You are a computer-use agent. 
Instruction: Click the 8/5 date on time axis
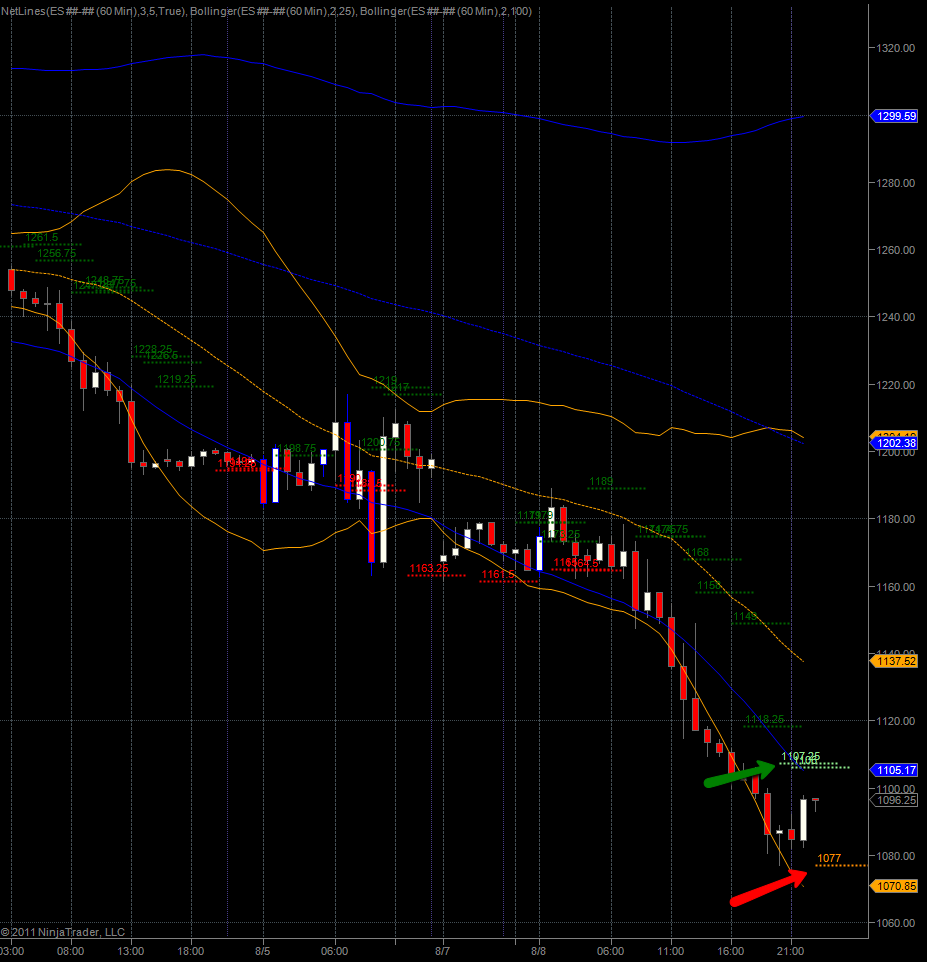click(263, 951)
